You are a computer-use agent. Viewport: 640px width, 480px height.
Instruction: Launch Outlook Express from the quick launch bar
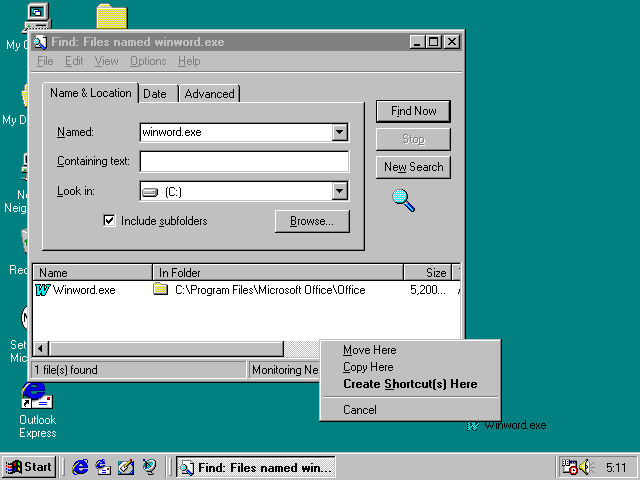coord(103,467)
